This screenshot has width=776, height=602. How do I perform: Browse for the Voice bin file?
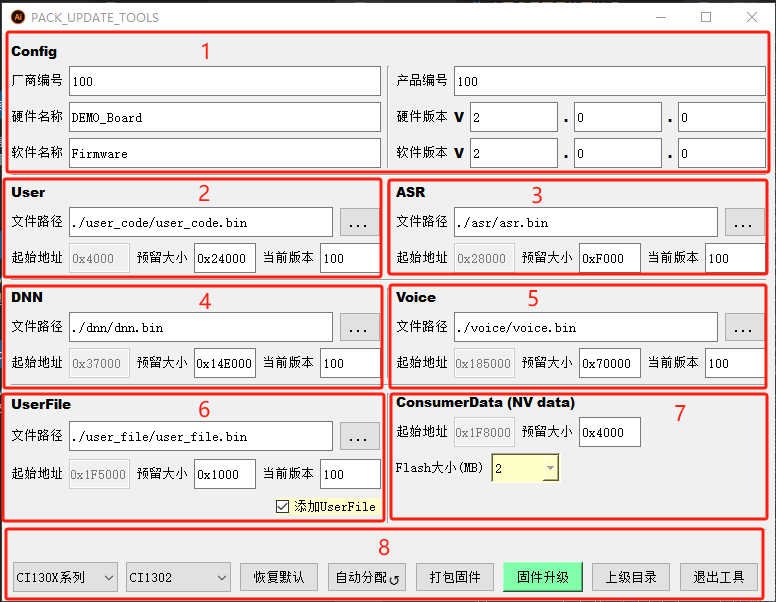tap(744, 327)
